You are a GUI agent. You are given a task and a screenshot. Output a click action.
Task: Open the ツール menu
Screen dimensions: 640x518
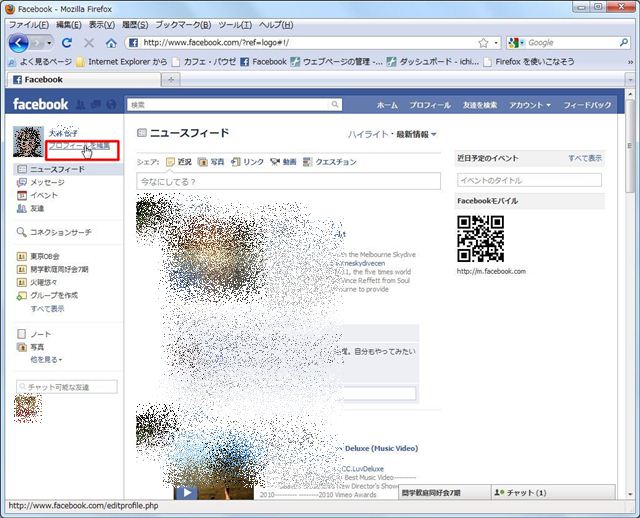tap(235, 25)
